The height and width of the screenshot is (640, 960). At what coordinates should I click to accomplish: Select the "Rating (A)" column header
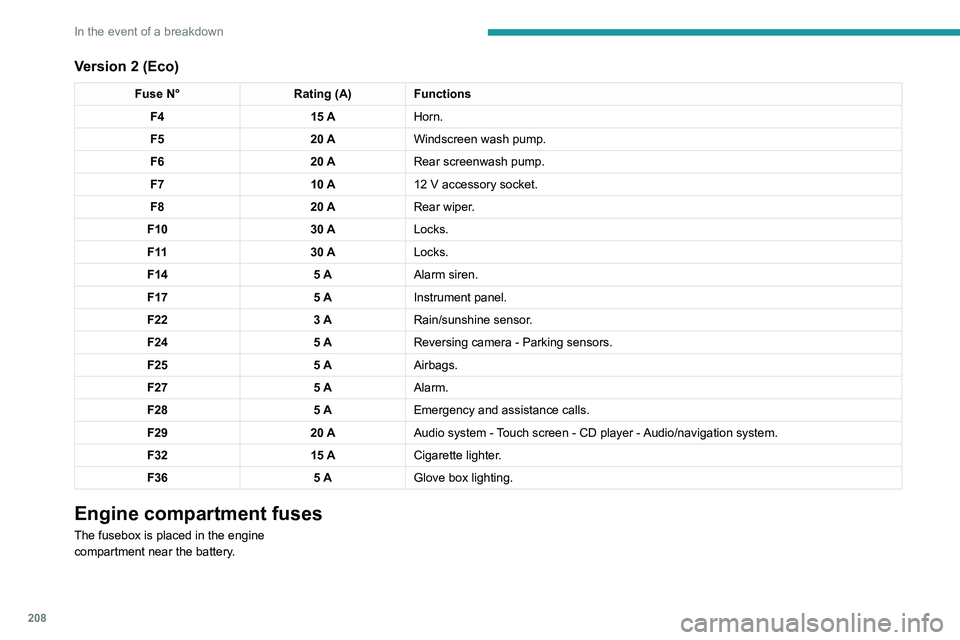tap(322, 94)
